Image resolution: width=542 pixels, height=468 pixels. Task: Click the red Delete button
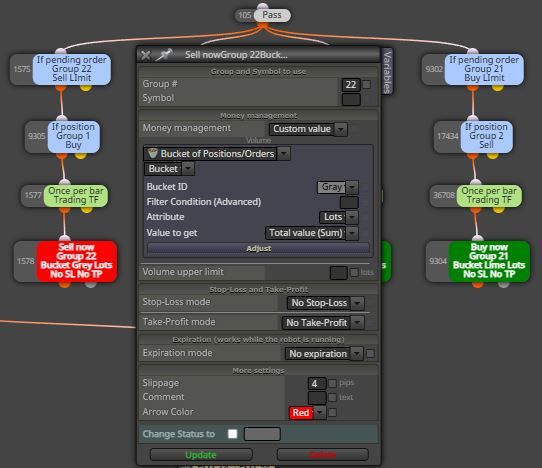tap(323, 455)
